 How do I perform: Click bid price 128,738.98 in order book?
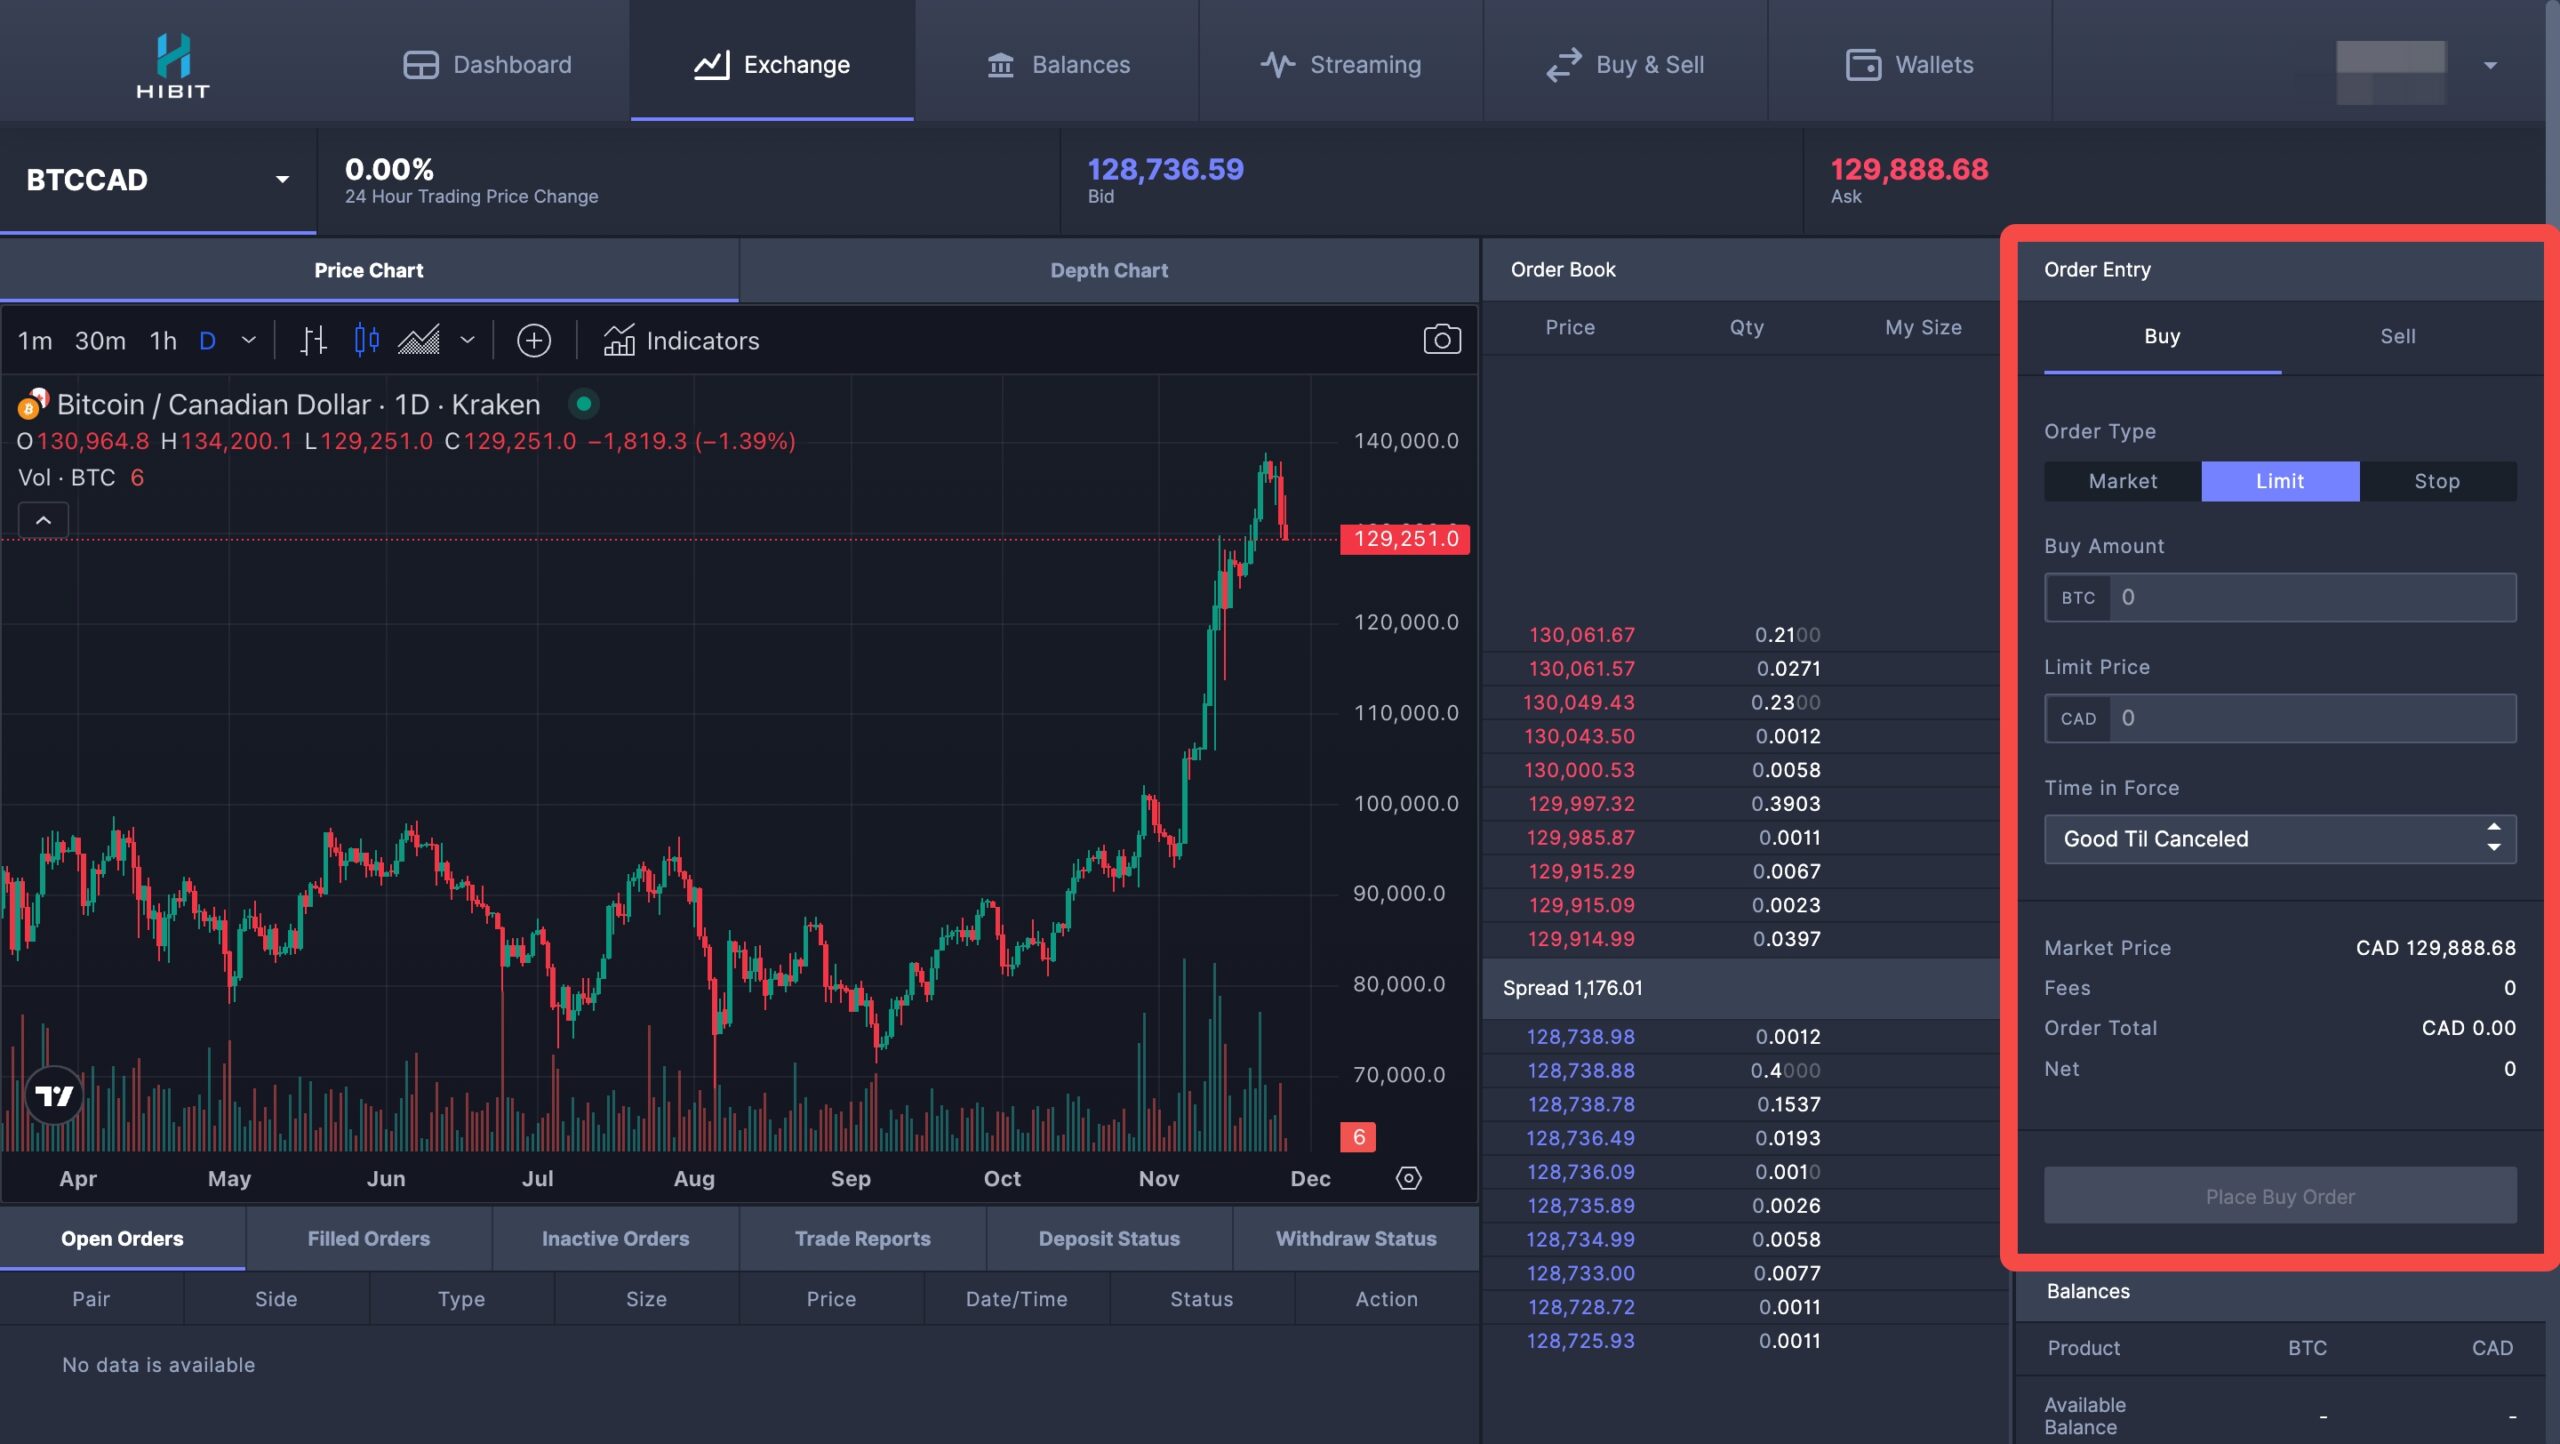(x=1581, y=1037)
